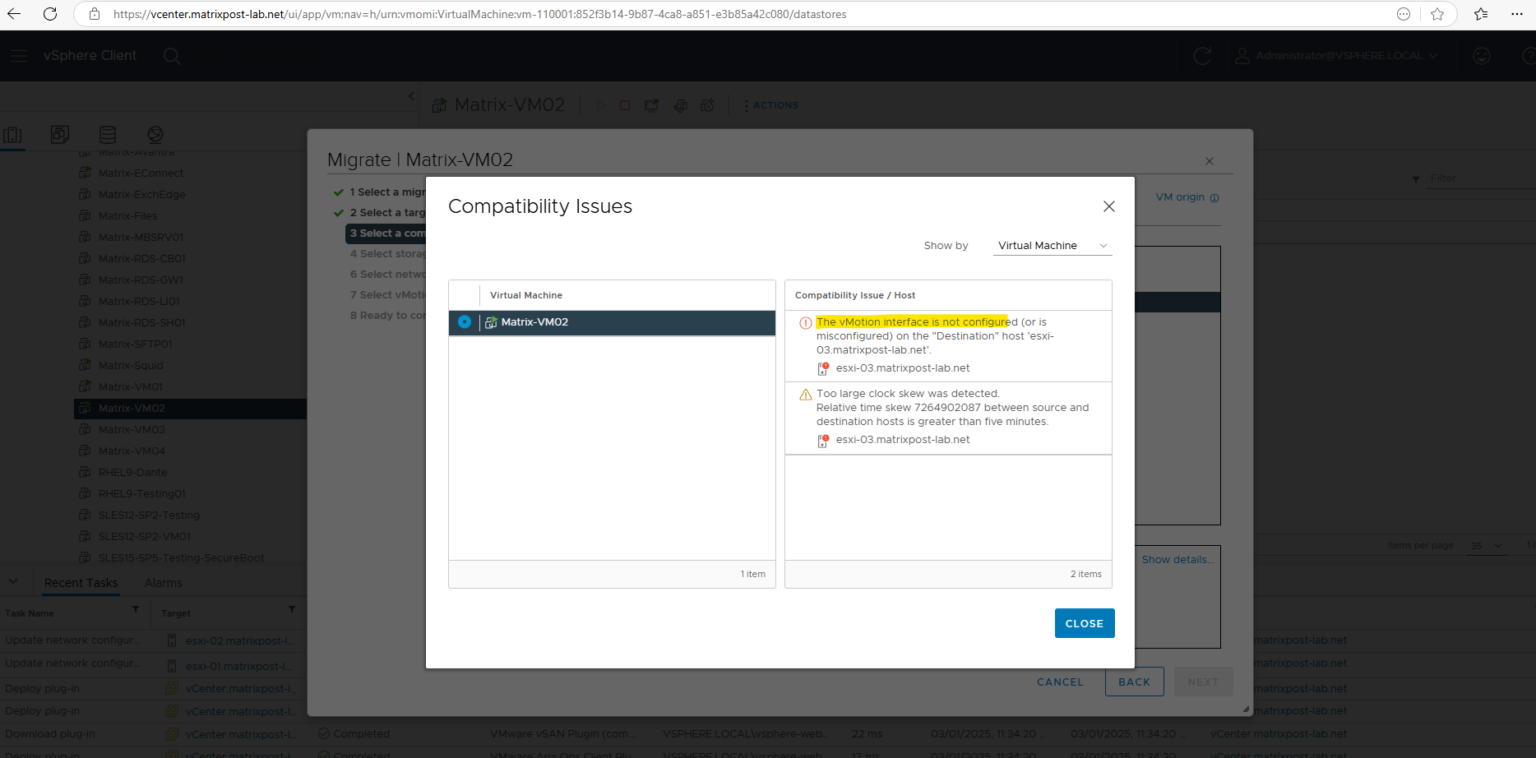Open the VMs and Templates inventory view

[60, 134]
